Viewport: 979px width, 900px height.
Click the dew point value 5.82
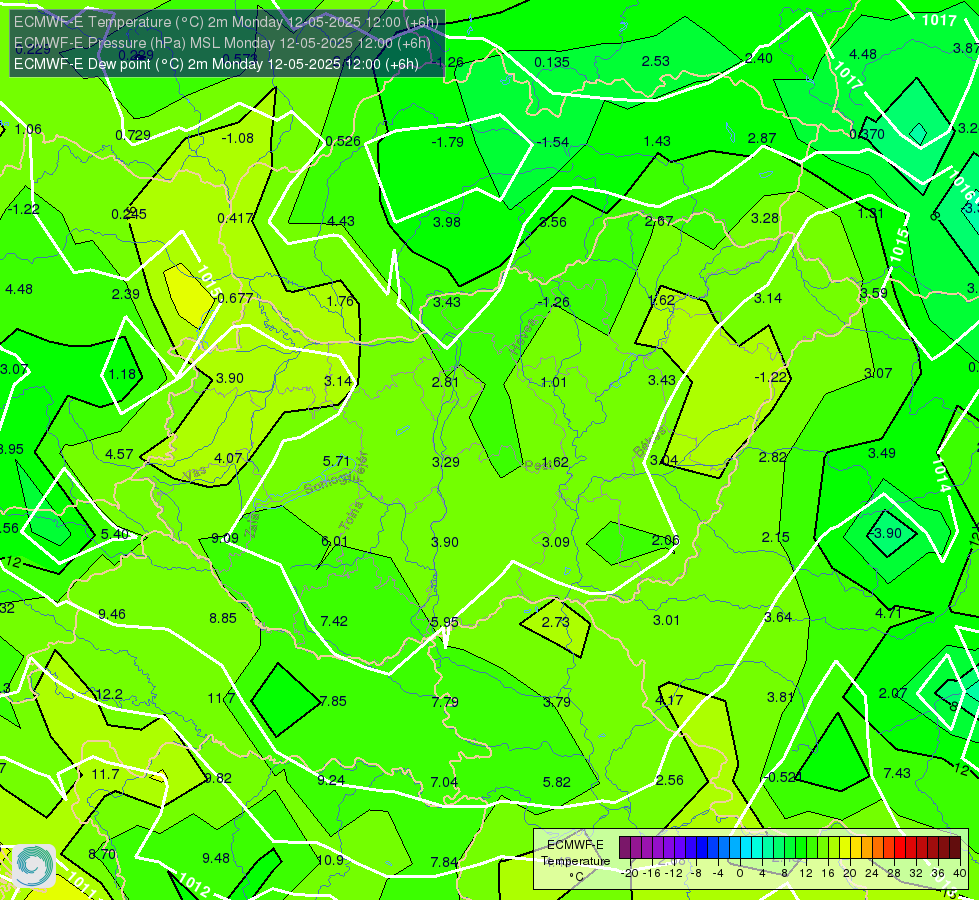click(556, 782)
